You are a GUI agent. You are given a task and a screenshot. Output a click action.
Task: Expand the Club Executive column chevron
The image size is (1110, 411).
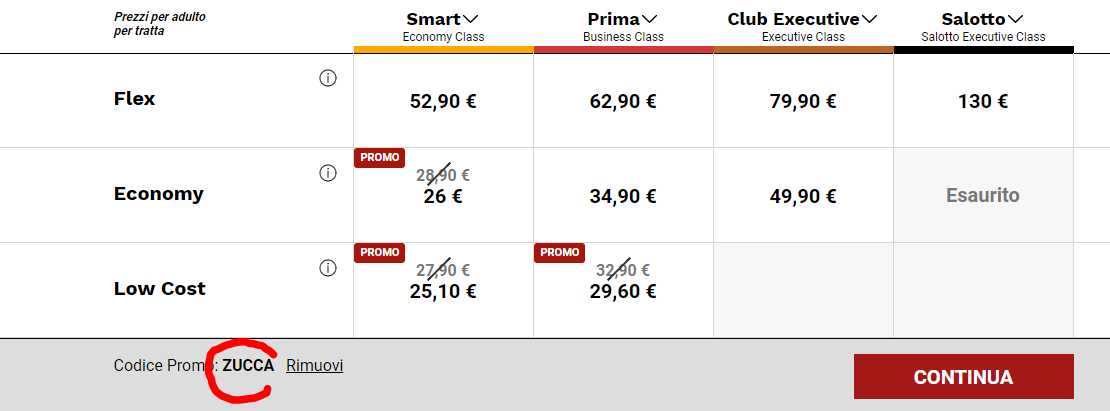click(870, 19)
